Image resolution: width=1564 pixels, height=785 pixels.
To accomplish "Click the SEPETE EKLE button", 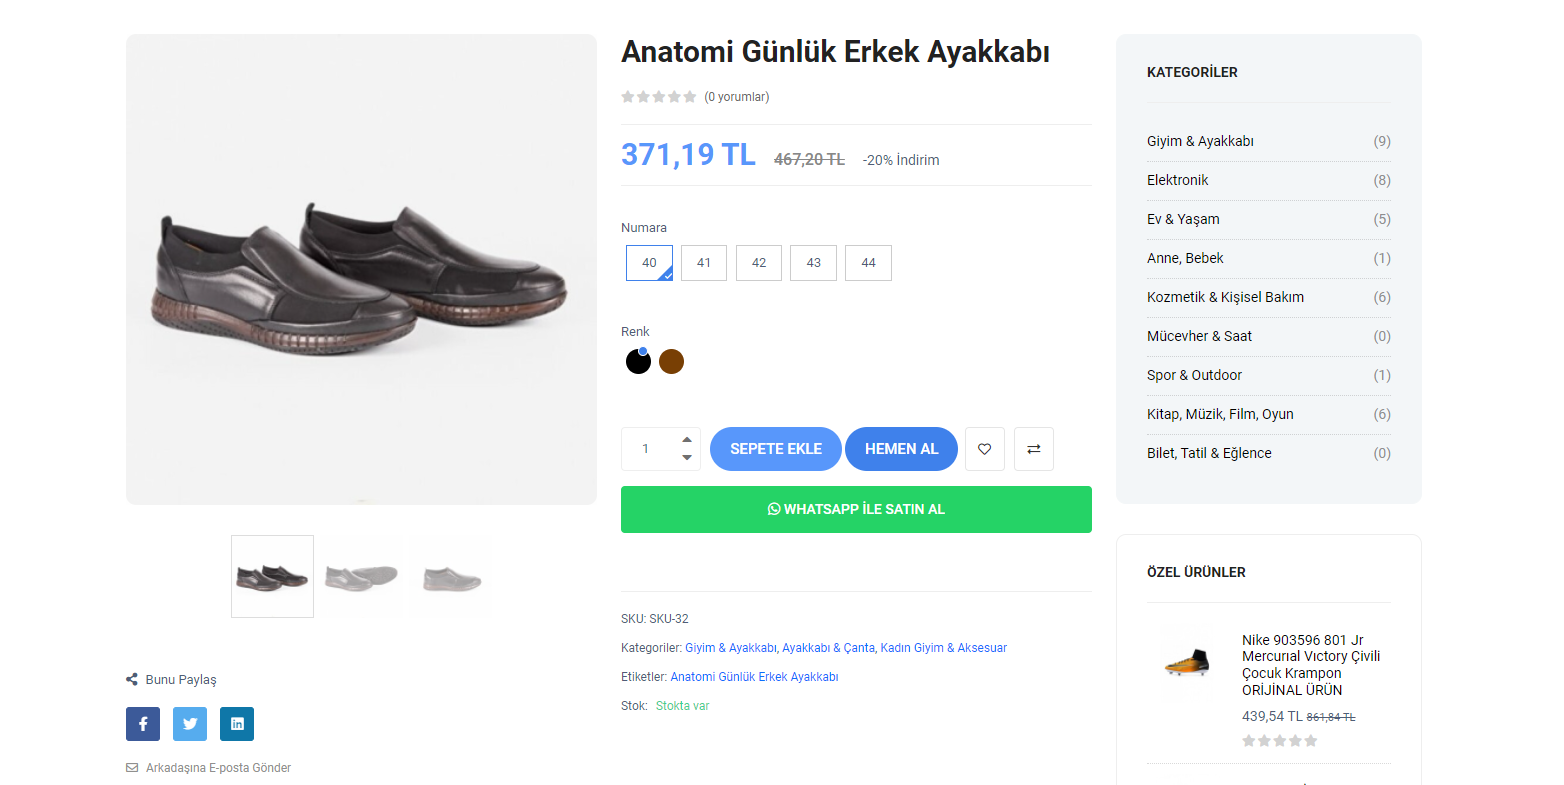I will pyautogui.click(x=776, y=449).
